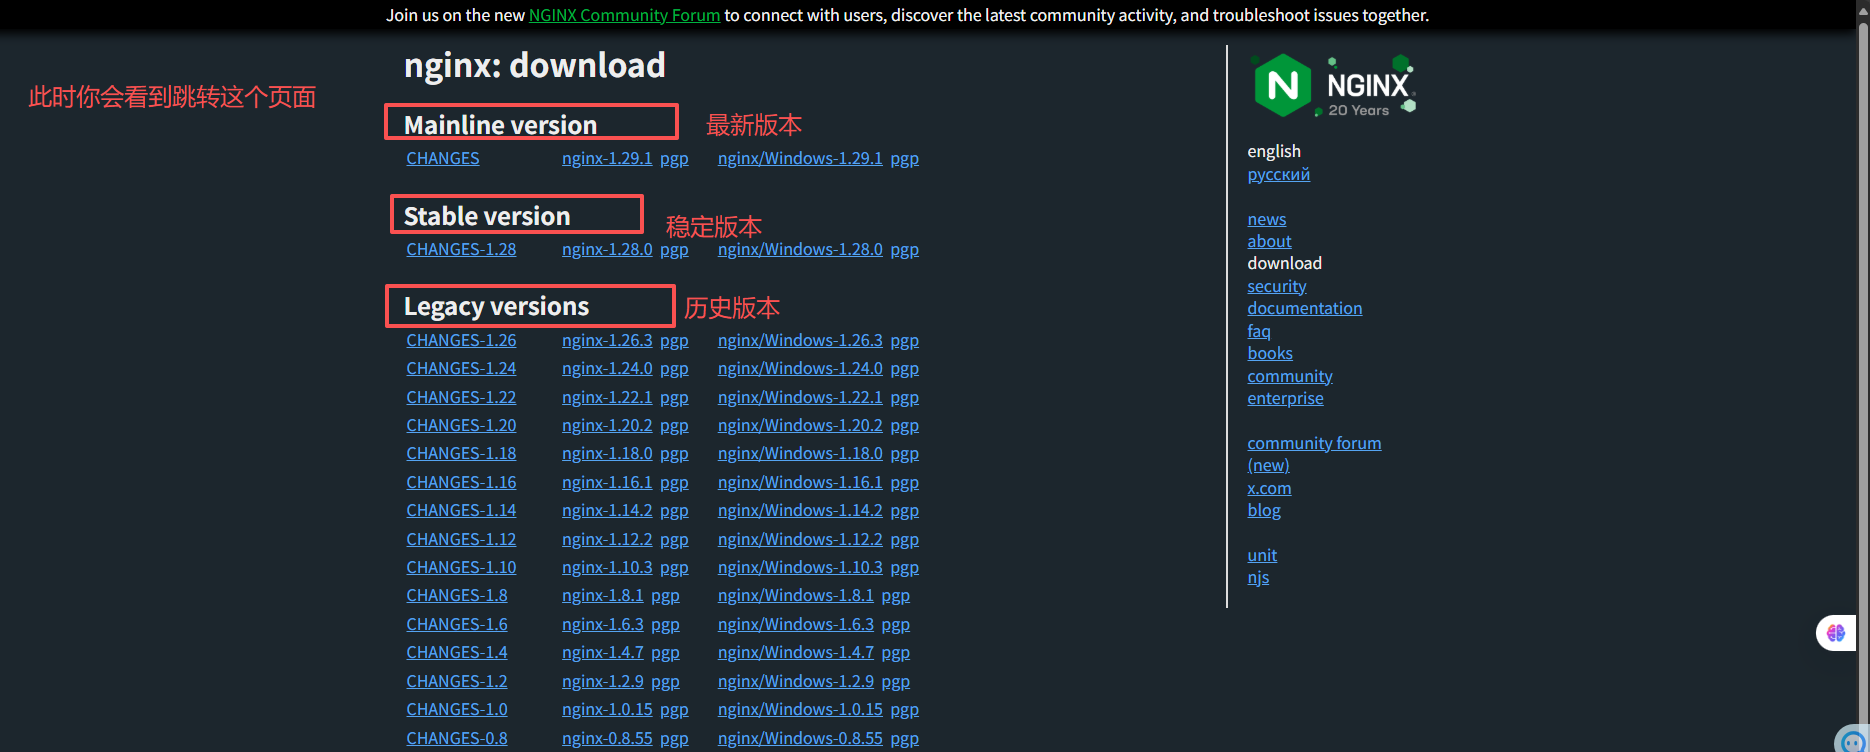Download nginx-1.24.0
Screen dimensions: 1870x752
pos(607,368)
